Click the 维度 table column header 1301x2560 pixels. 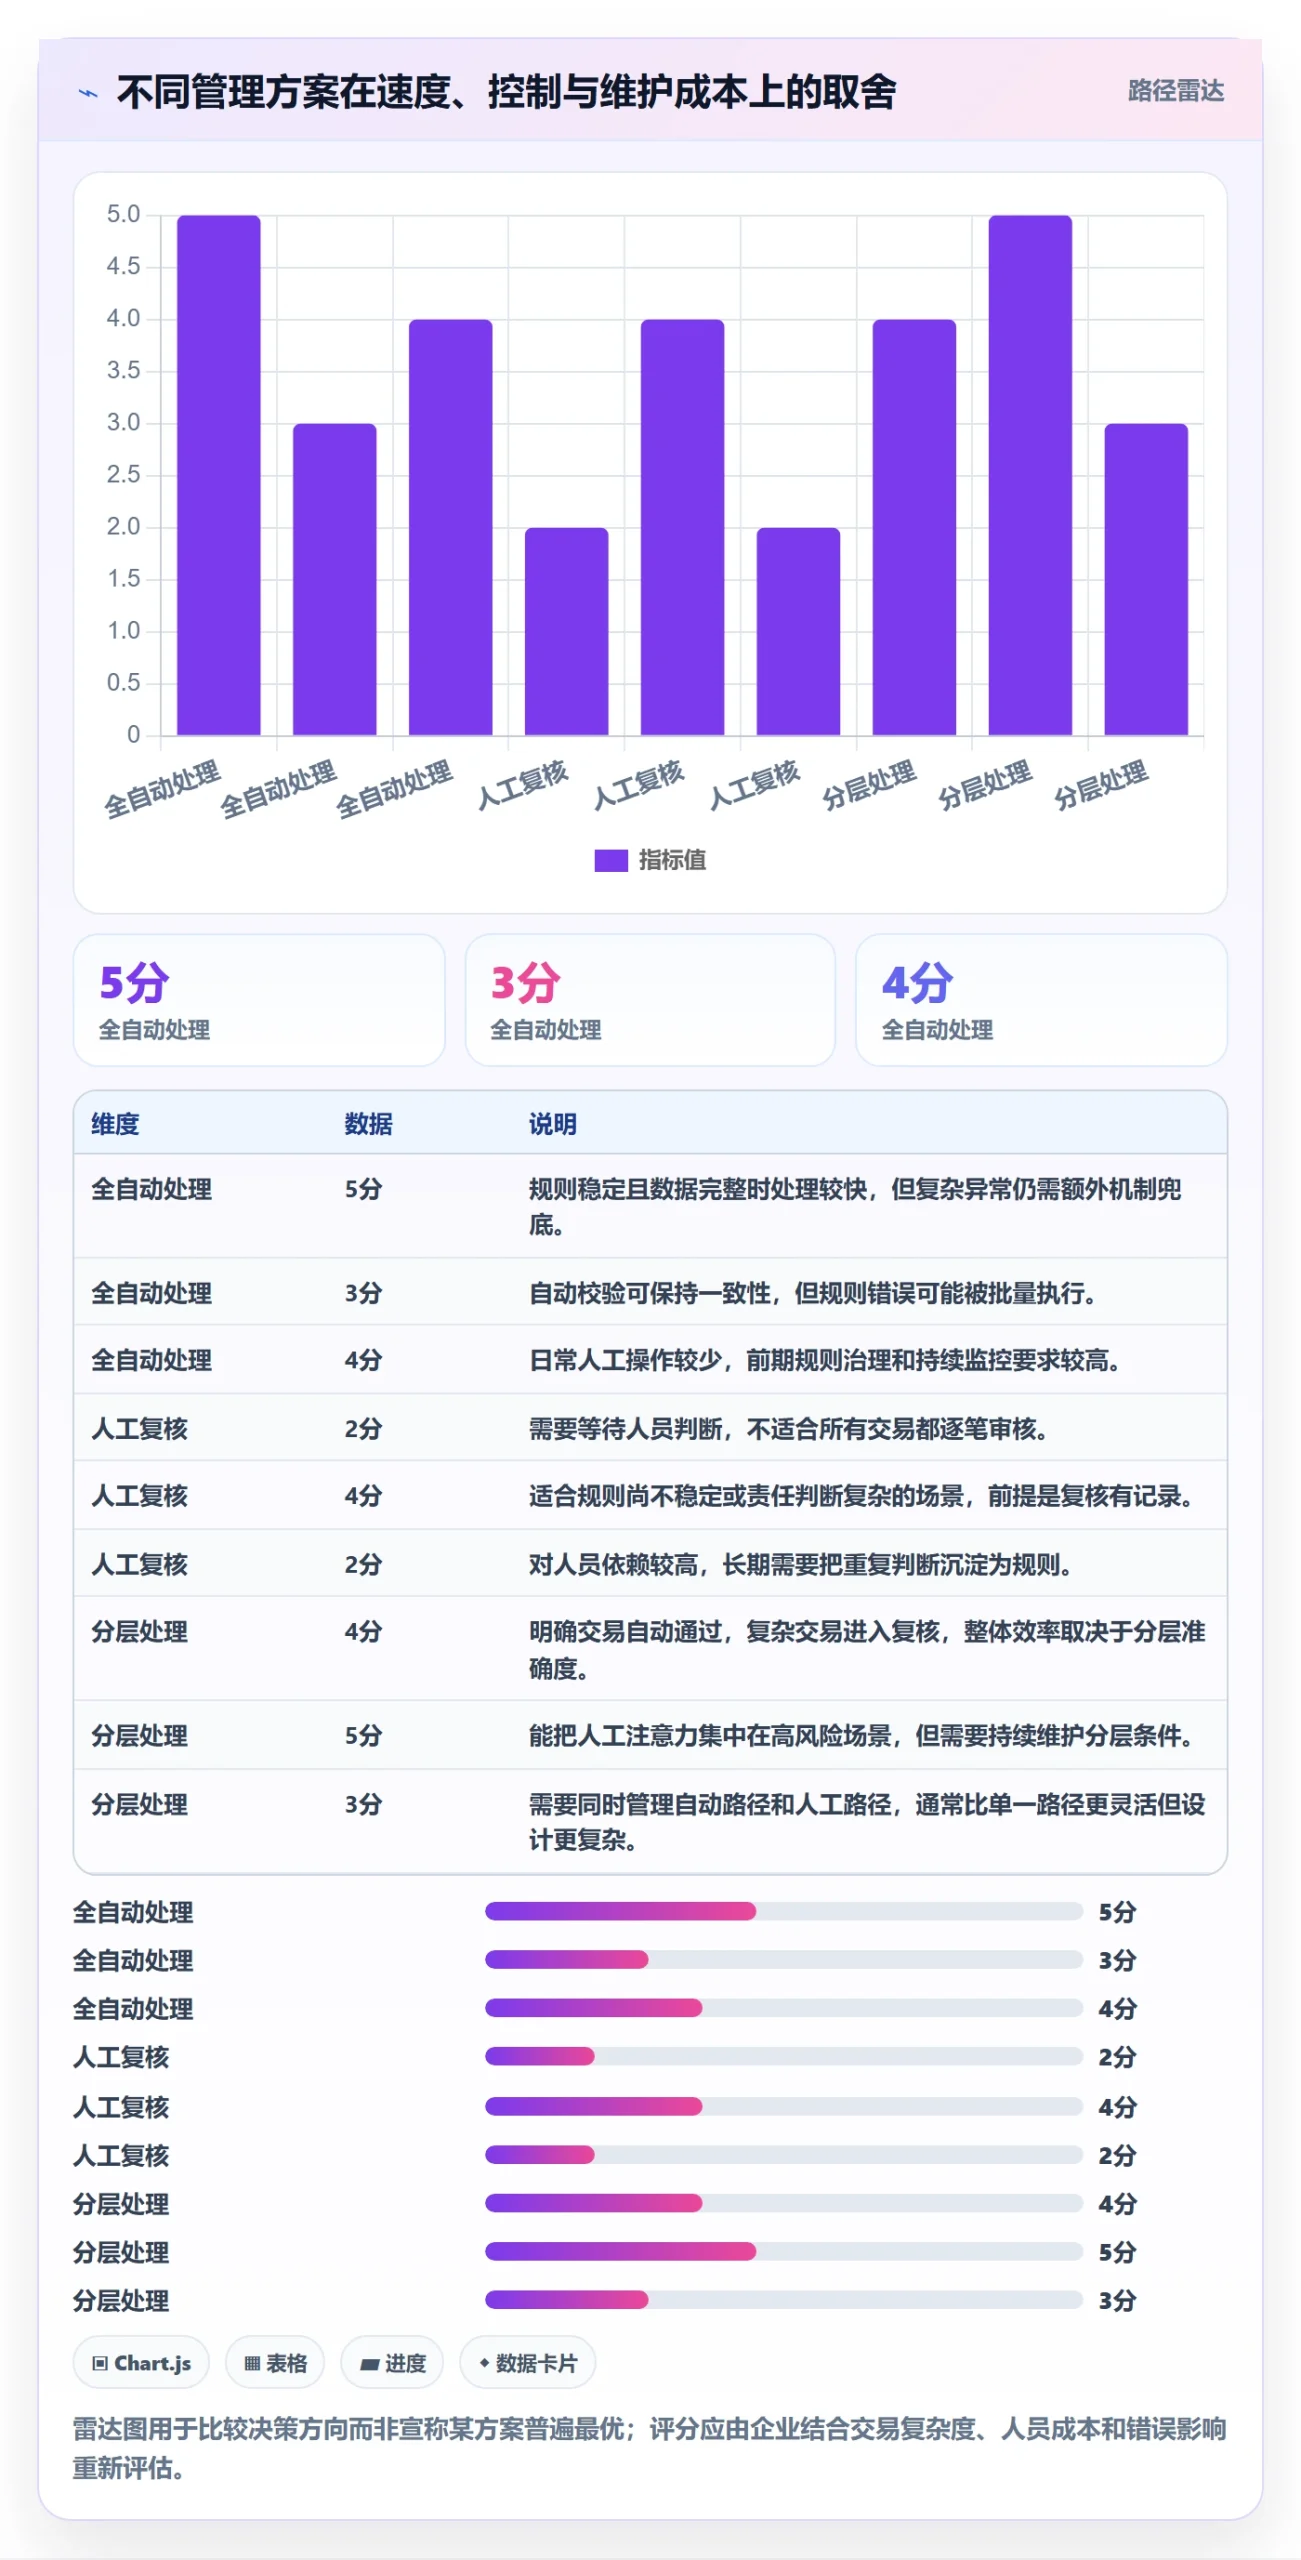pos(115,1124)
